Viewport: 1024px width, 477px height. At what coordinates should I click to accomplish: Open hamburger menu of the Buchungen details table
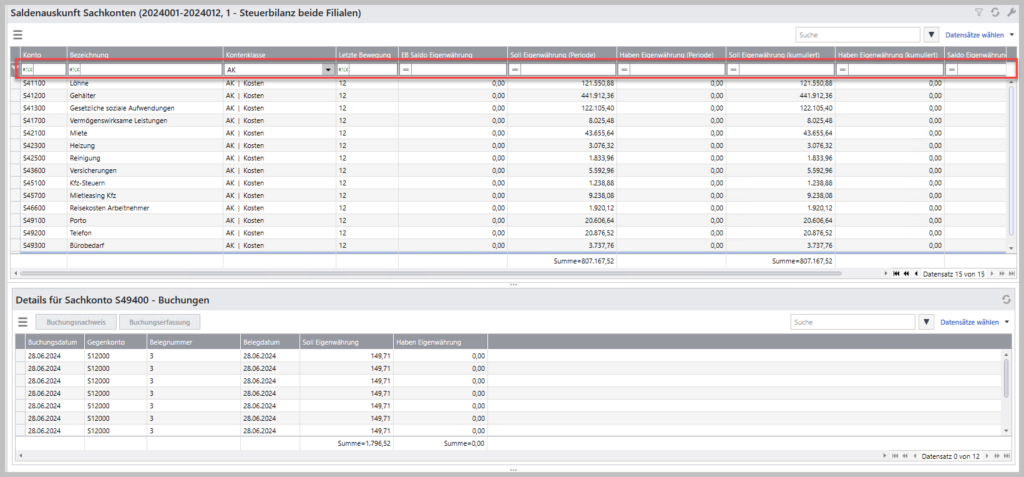click(x=20, y=322)
